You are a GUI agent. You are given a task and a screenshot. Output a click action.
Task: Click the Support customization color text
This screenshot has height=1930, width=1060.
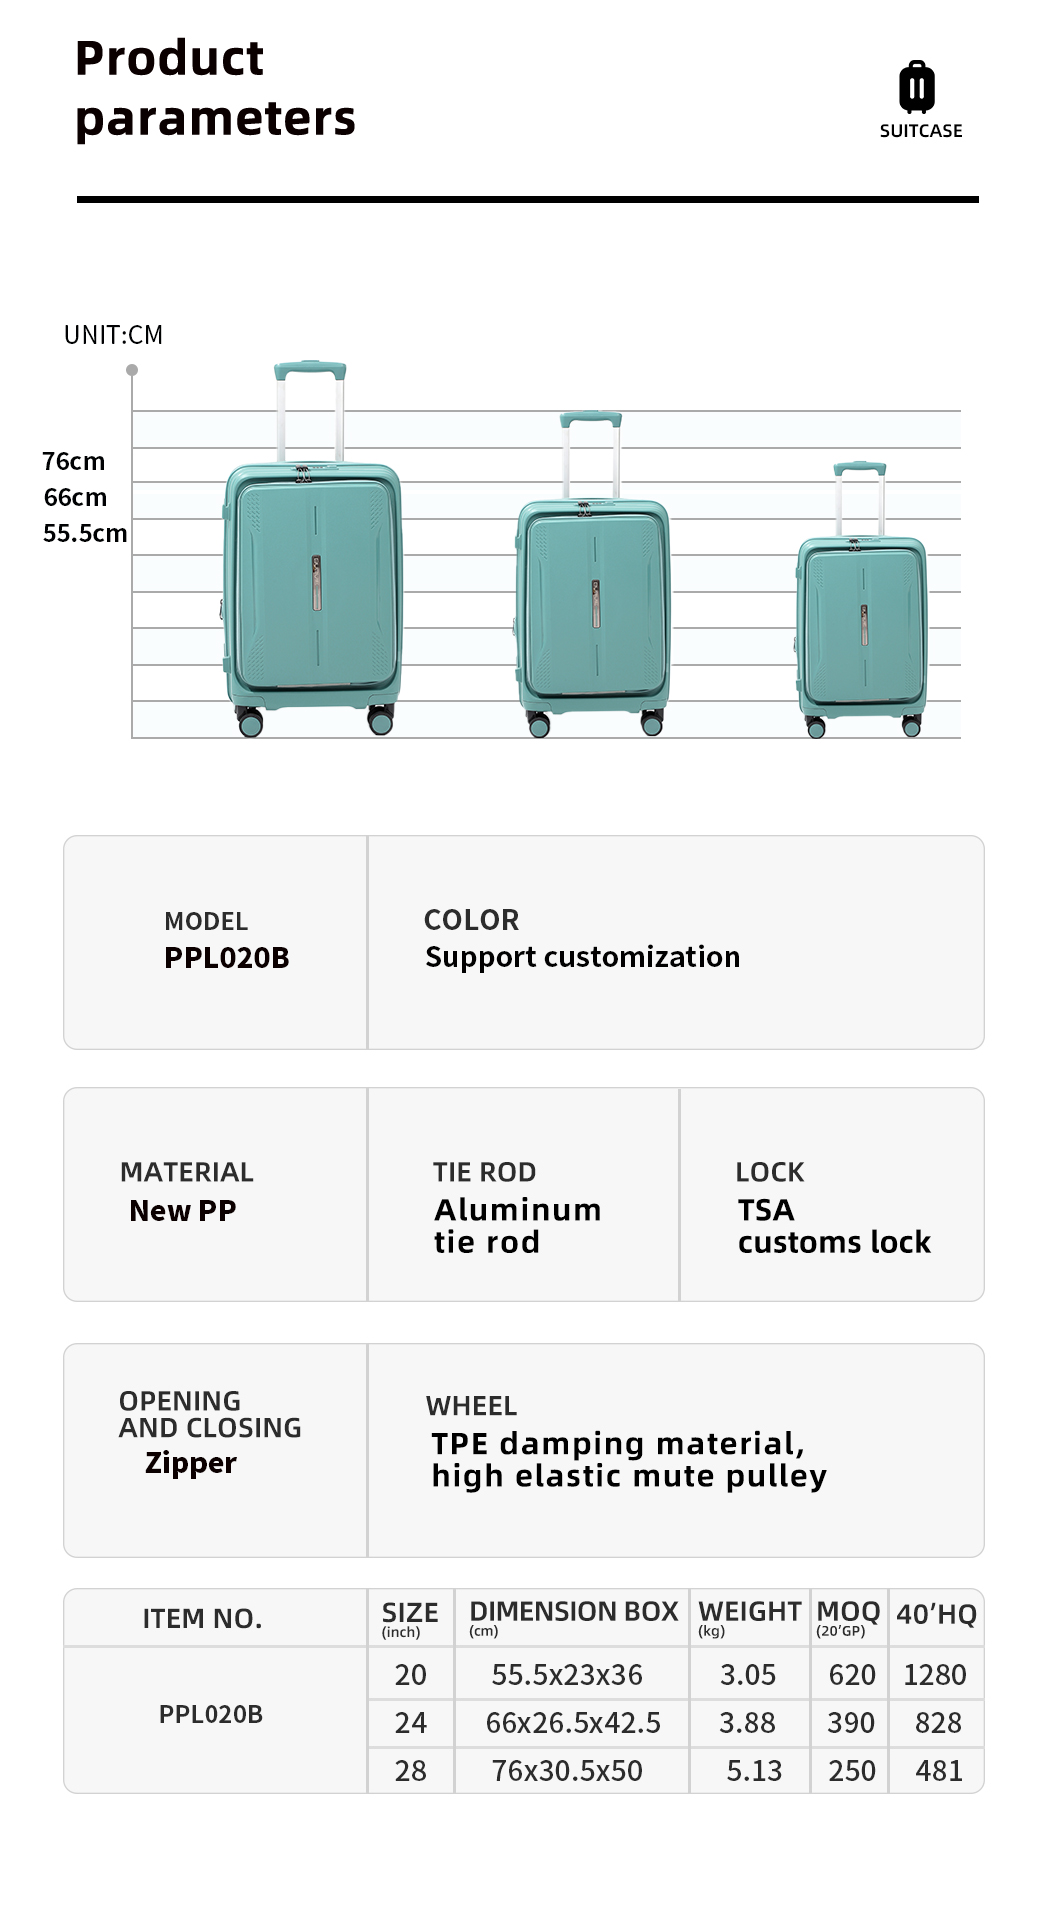pyautogui.click(x=582, y=957)
